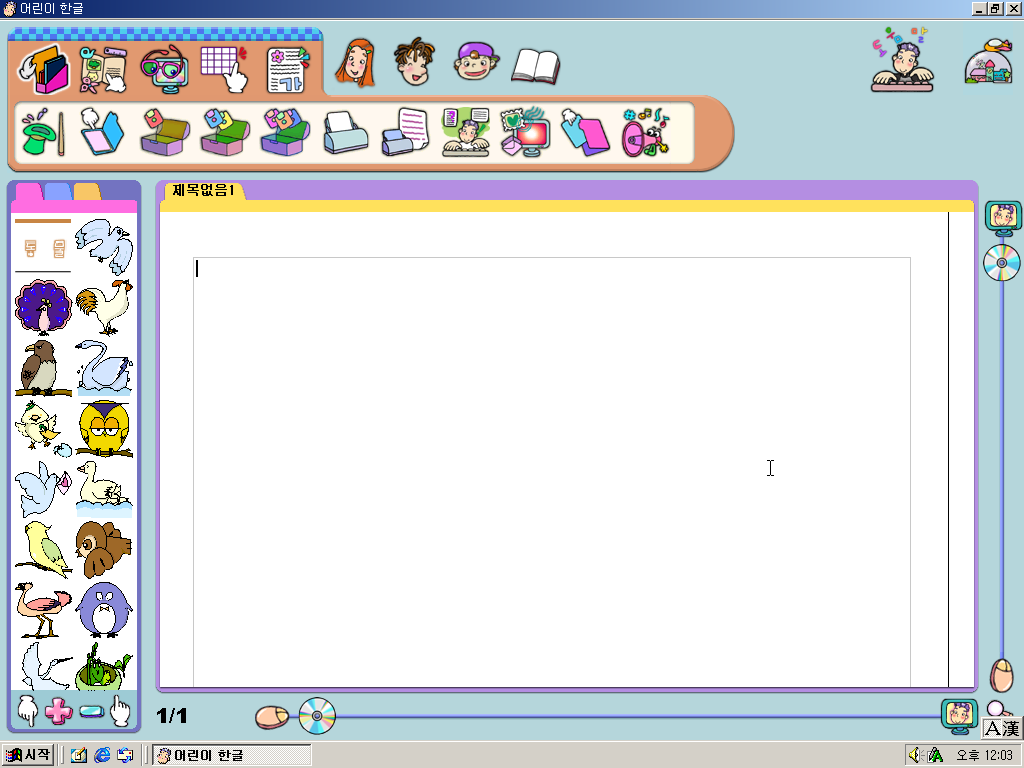Viewport: 1024px width, 768px height.
Task: Print with the printer icon
Action: [345, 133]
